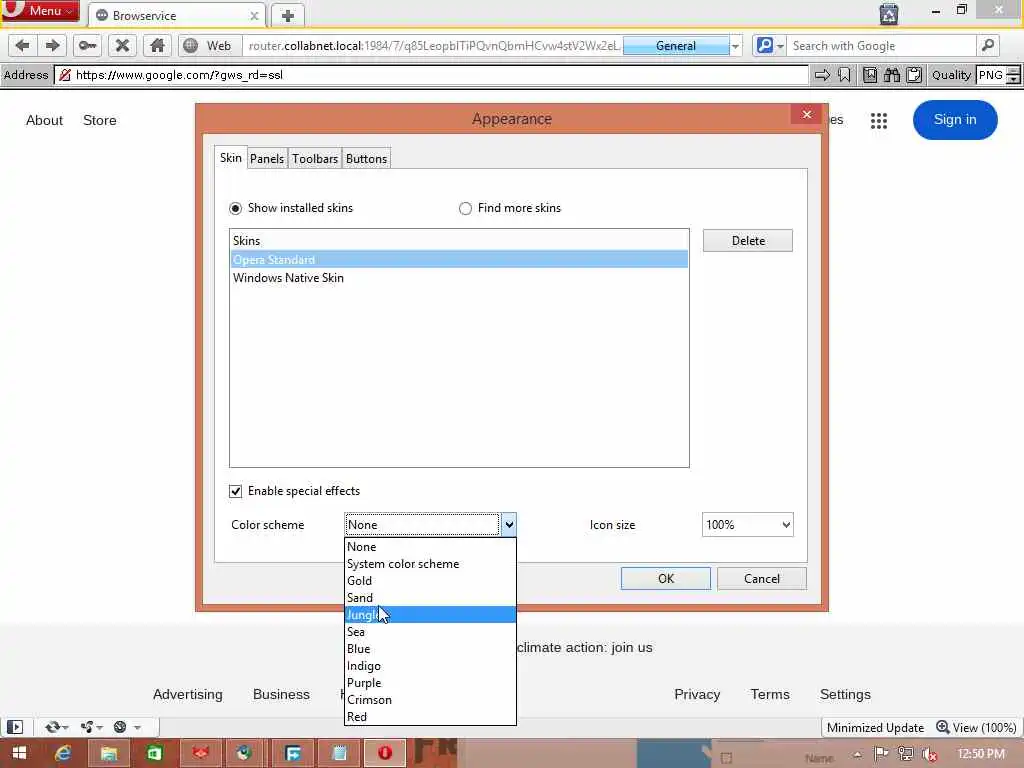Click the clipboard paste icon
Screen dimensions: 1024x768
pyautogui.click(x=914, y=75)
